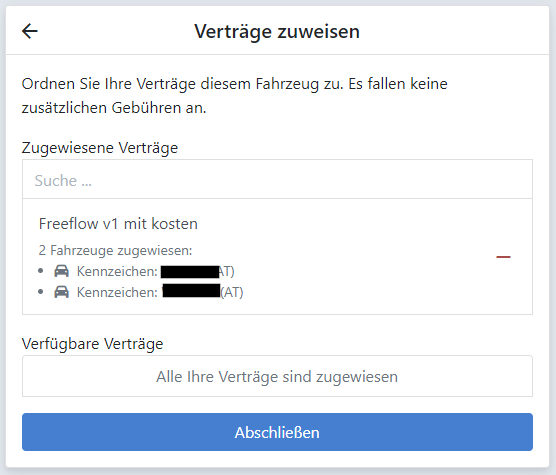Image resolution: width=556 pixels, height=475 pixels.
Task: Click the bullet before the second vehicle
Action: 41,292
